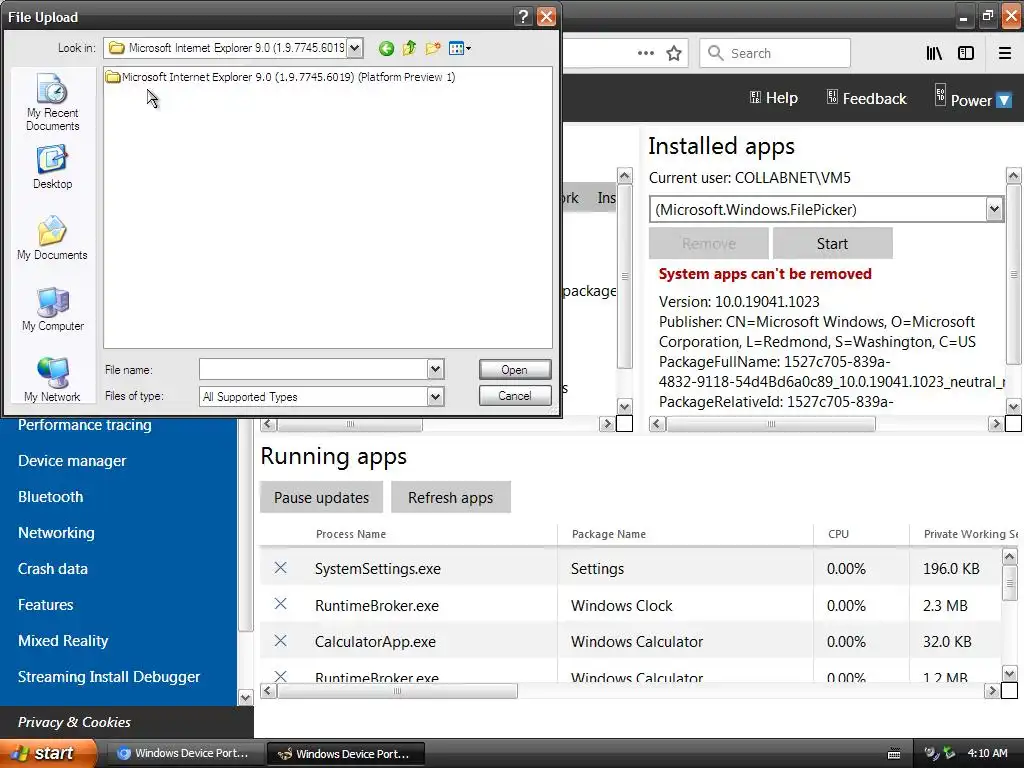Click the sidebar scroll down arrow
This screenshot has width=1024, height=768.
(x=246, y=697)
